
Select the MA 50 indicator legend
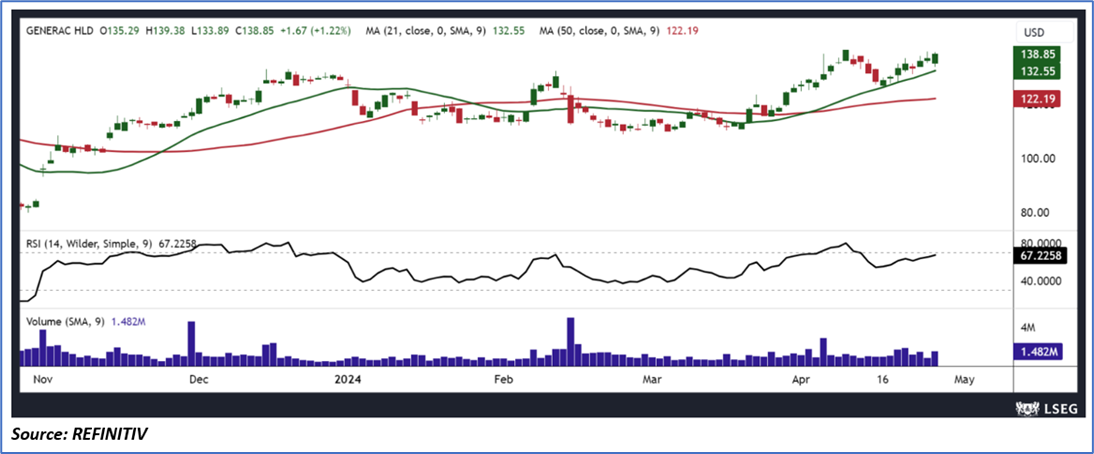point(619,31)
